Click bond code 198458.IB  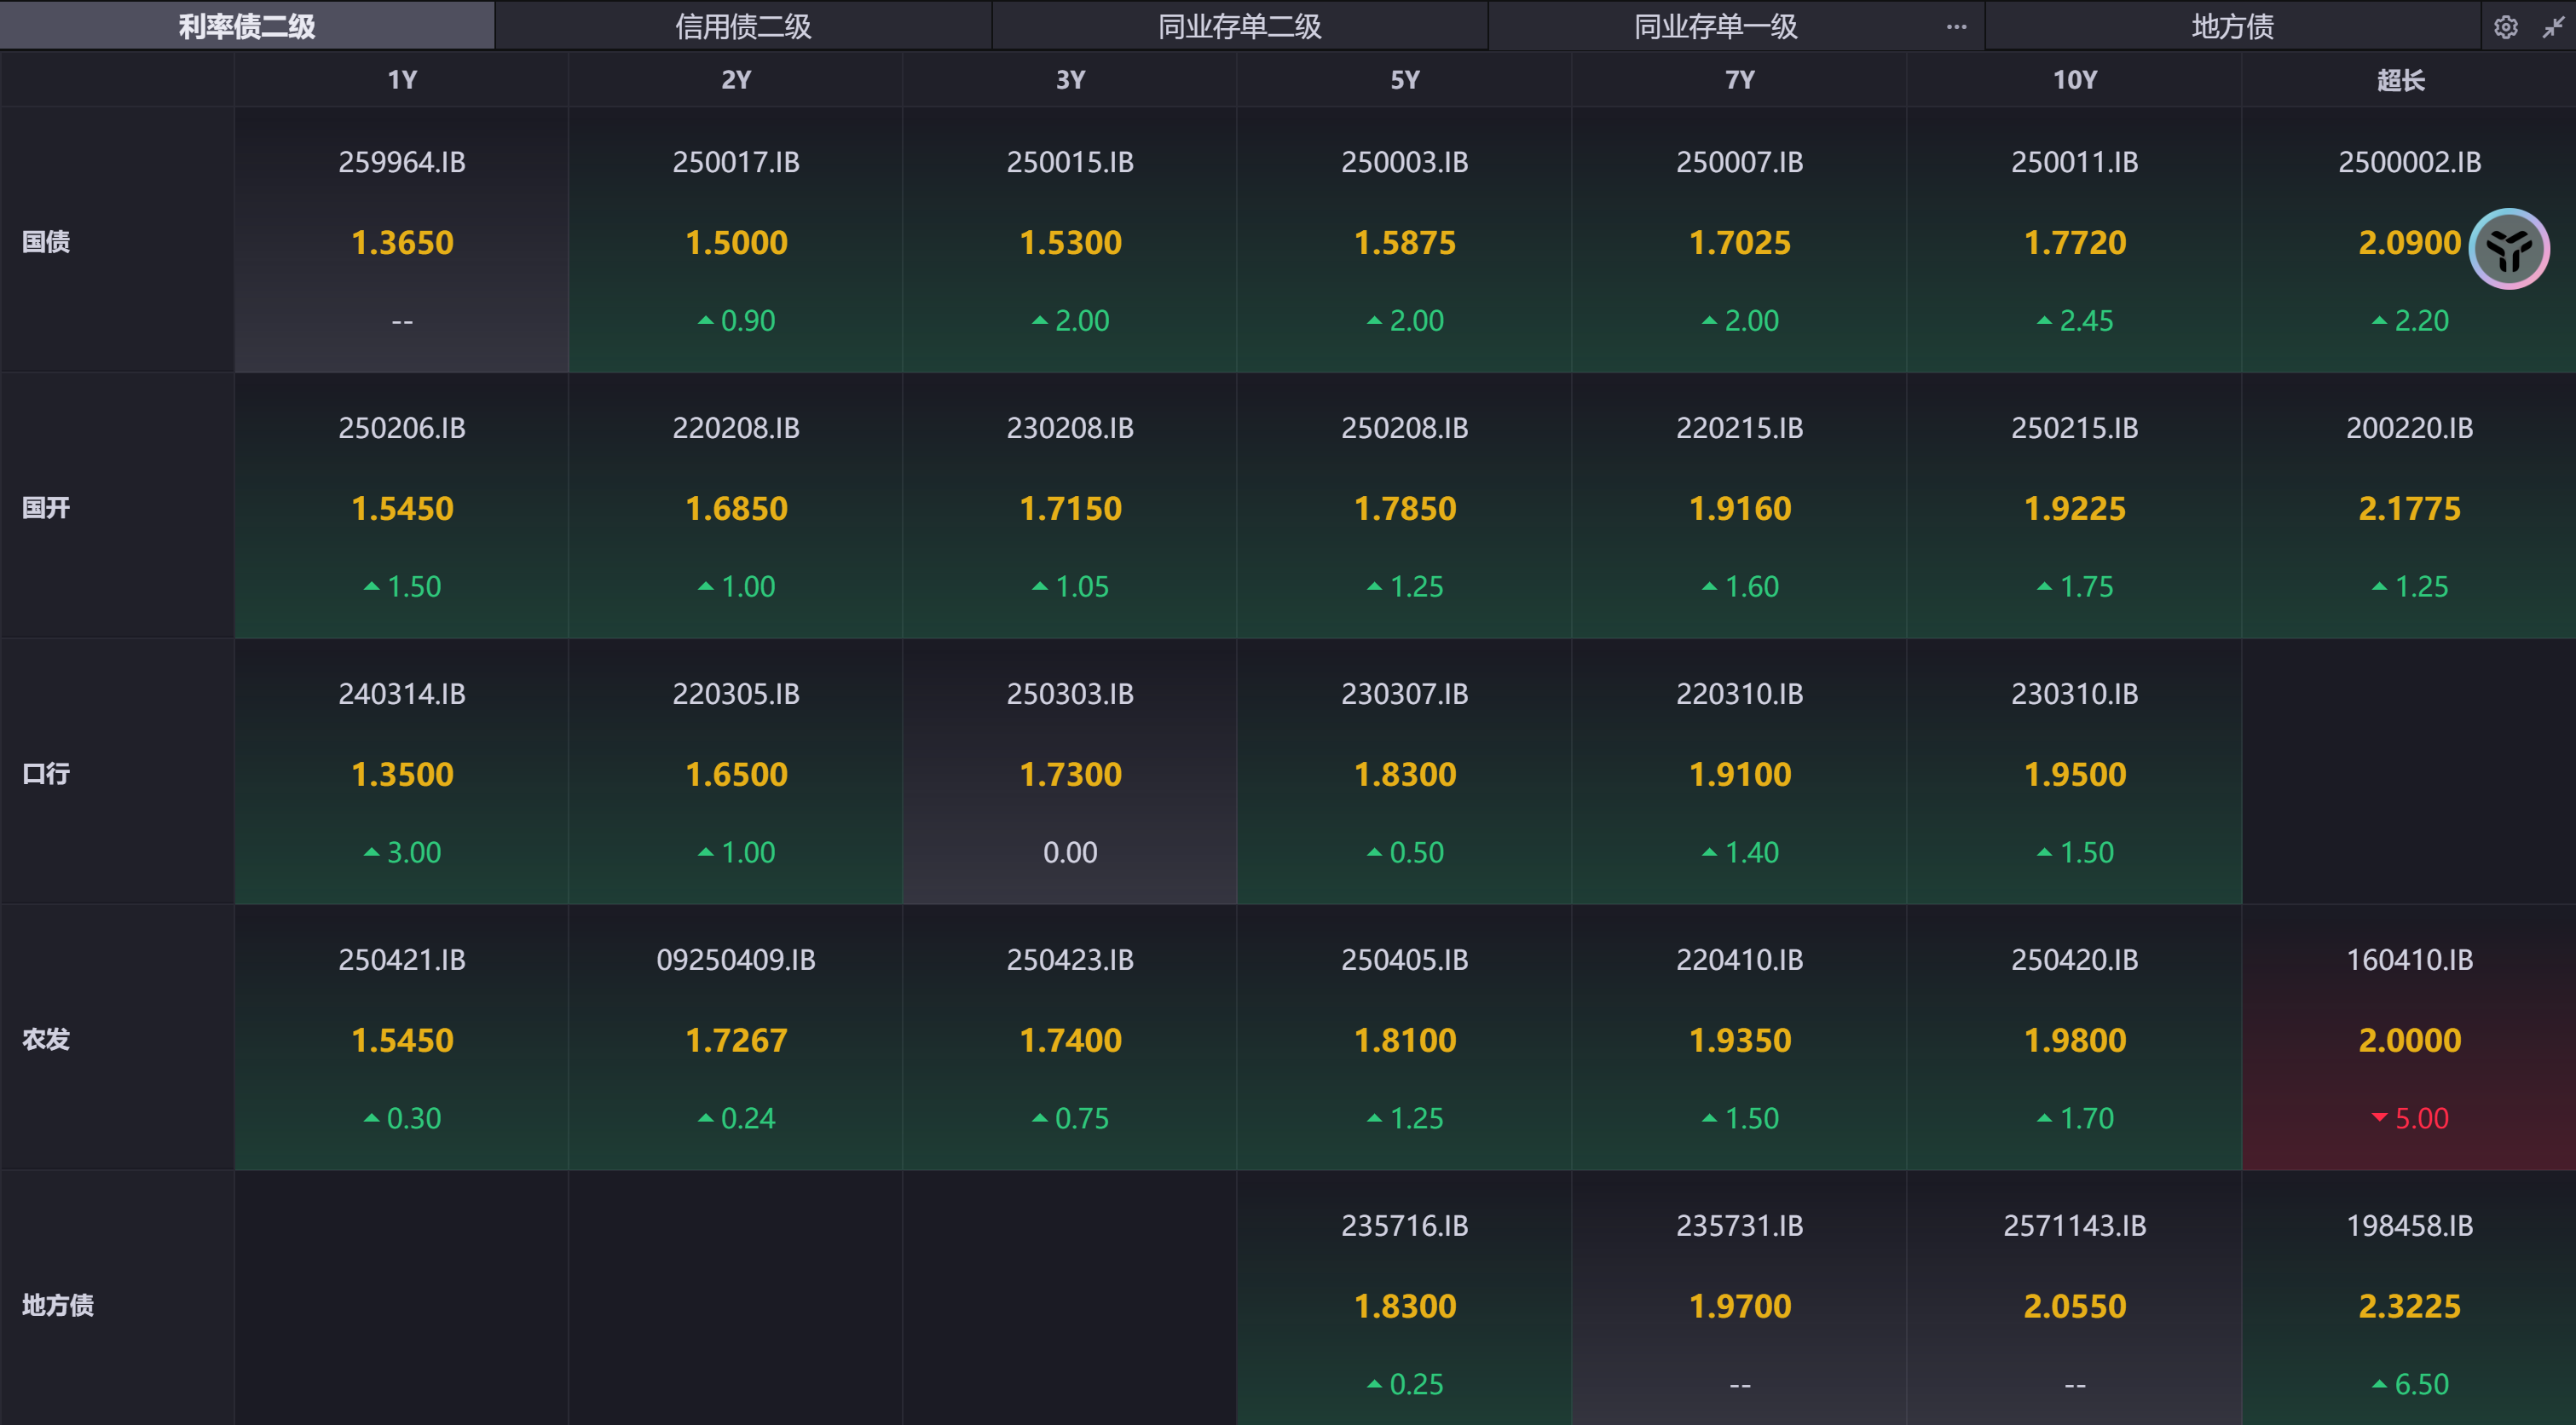coord(2408,1226)
